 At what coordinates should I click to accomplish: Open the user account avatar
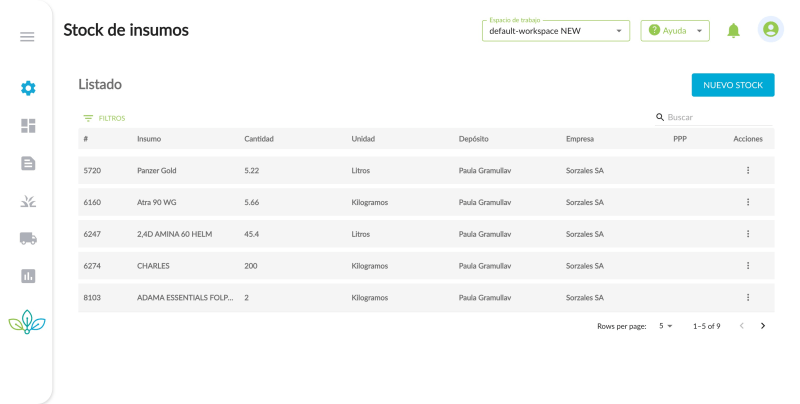tap(770, 30)
